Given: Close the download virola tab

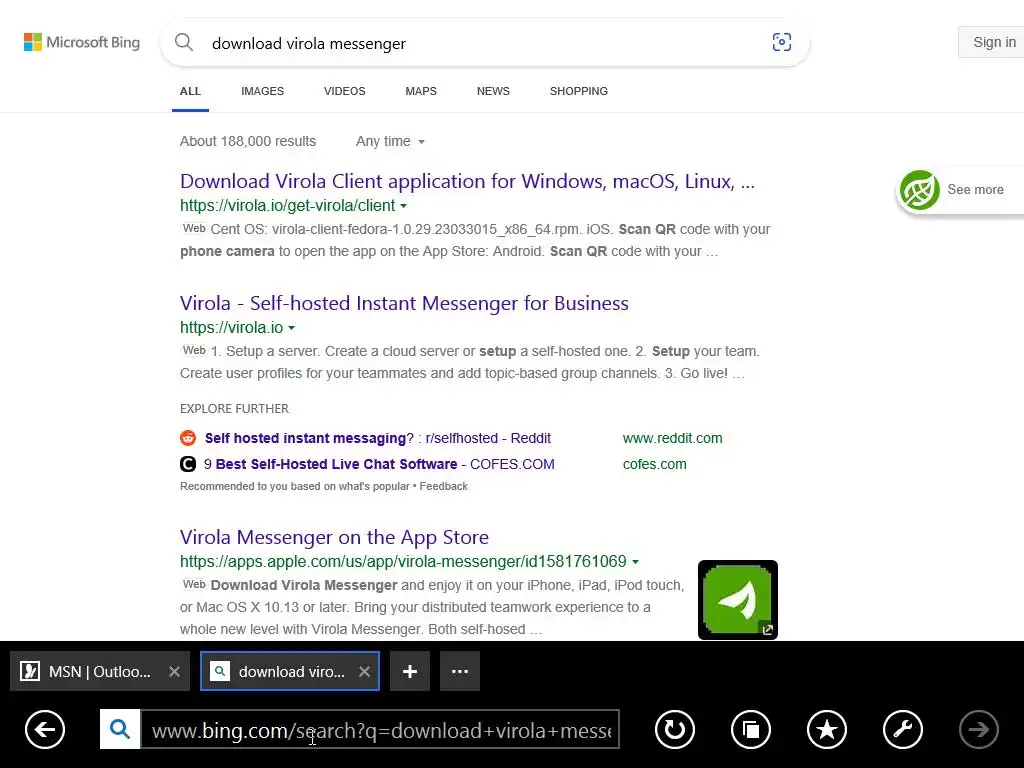Looking at the screenshot, I should (x=364, y=671).
